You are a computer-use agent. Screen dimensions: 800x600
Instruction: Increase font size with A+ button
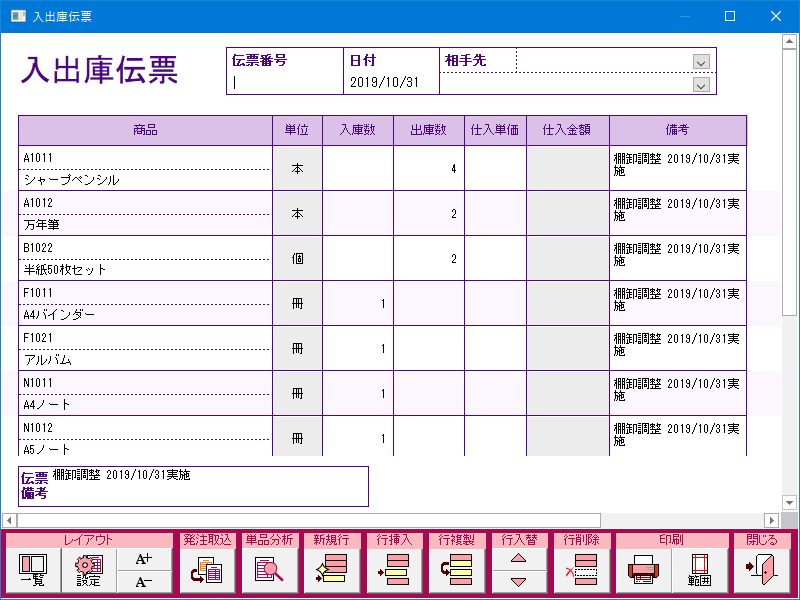tap(144, 560)
